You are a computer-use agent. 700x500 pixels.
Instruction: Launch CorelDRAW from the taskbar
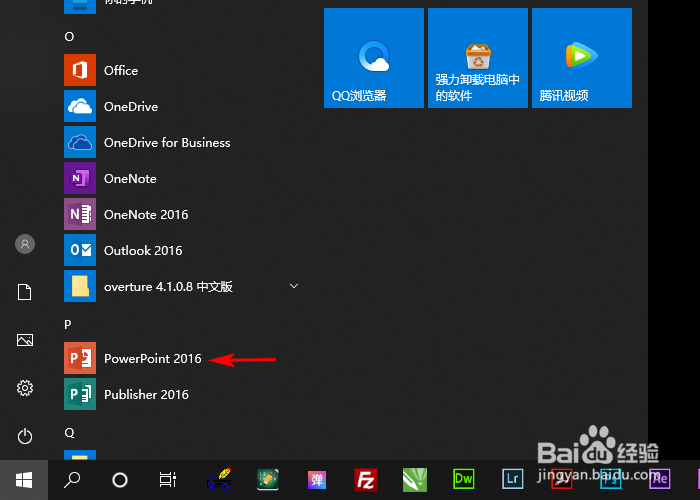point(415,480)
